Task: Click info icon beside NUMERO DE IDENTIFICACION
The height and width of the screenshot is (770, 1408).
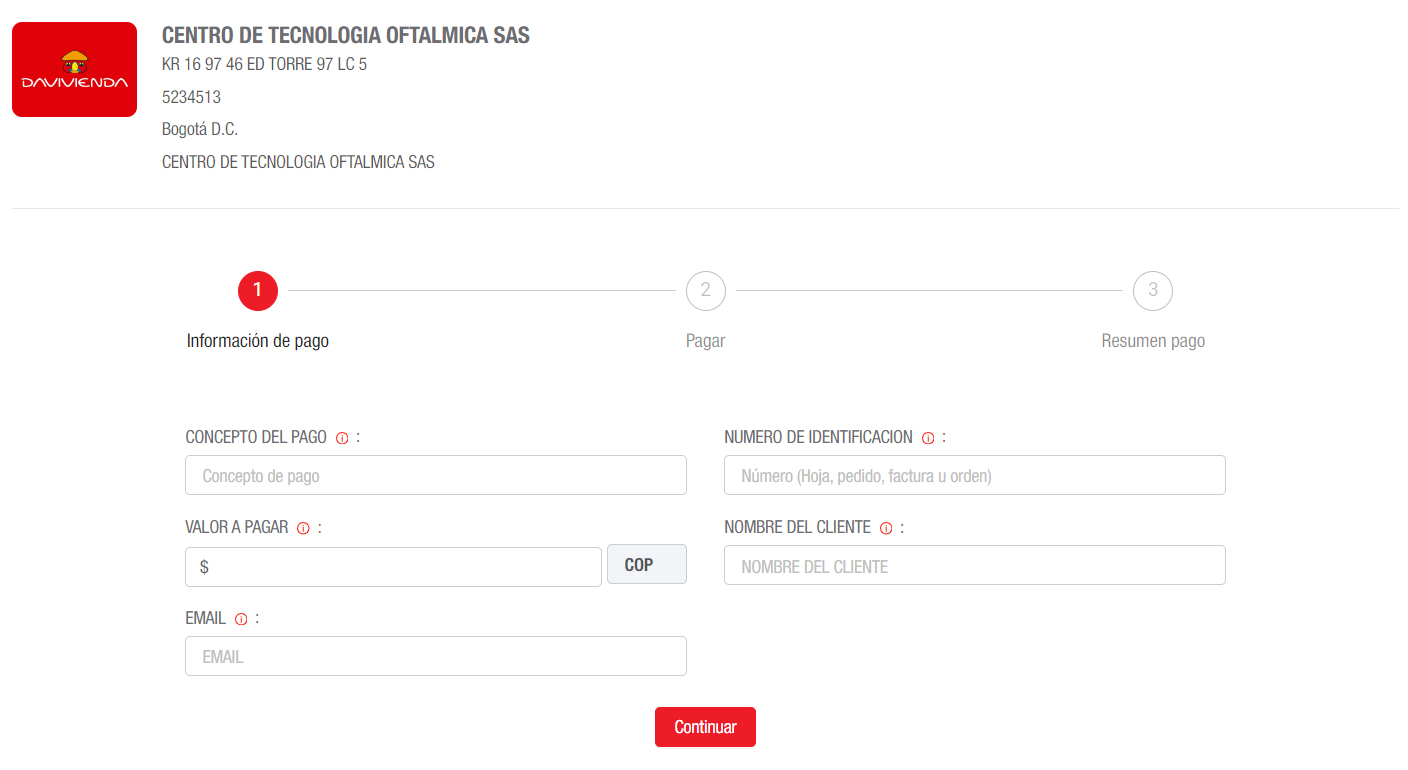Action: click(x=928, y=438)
